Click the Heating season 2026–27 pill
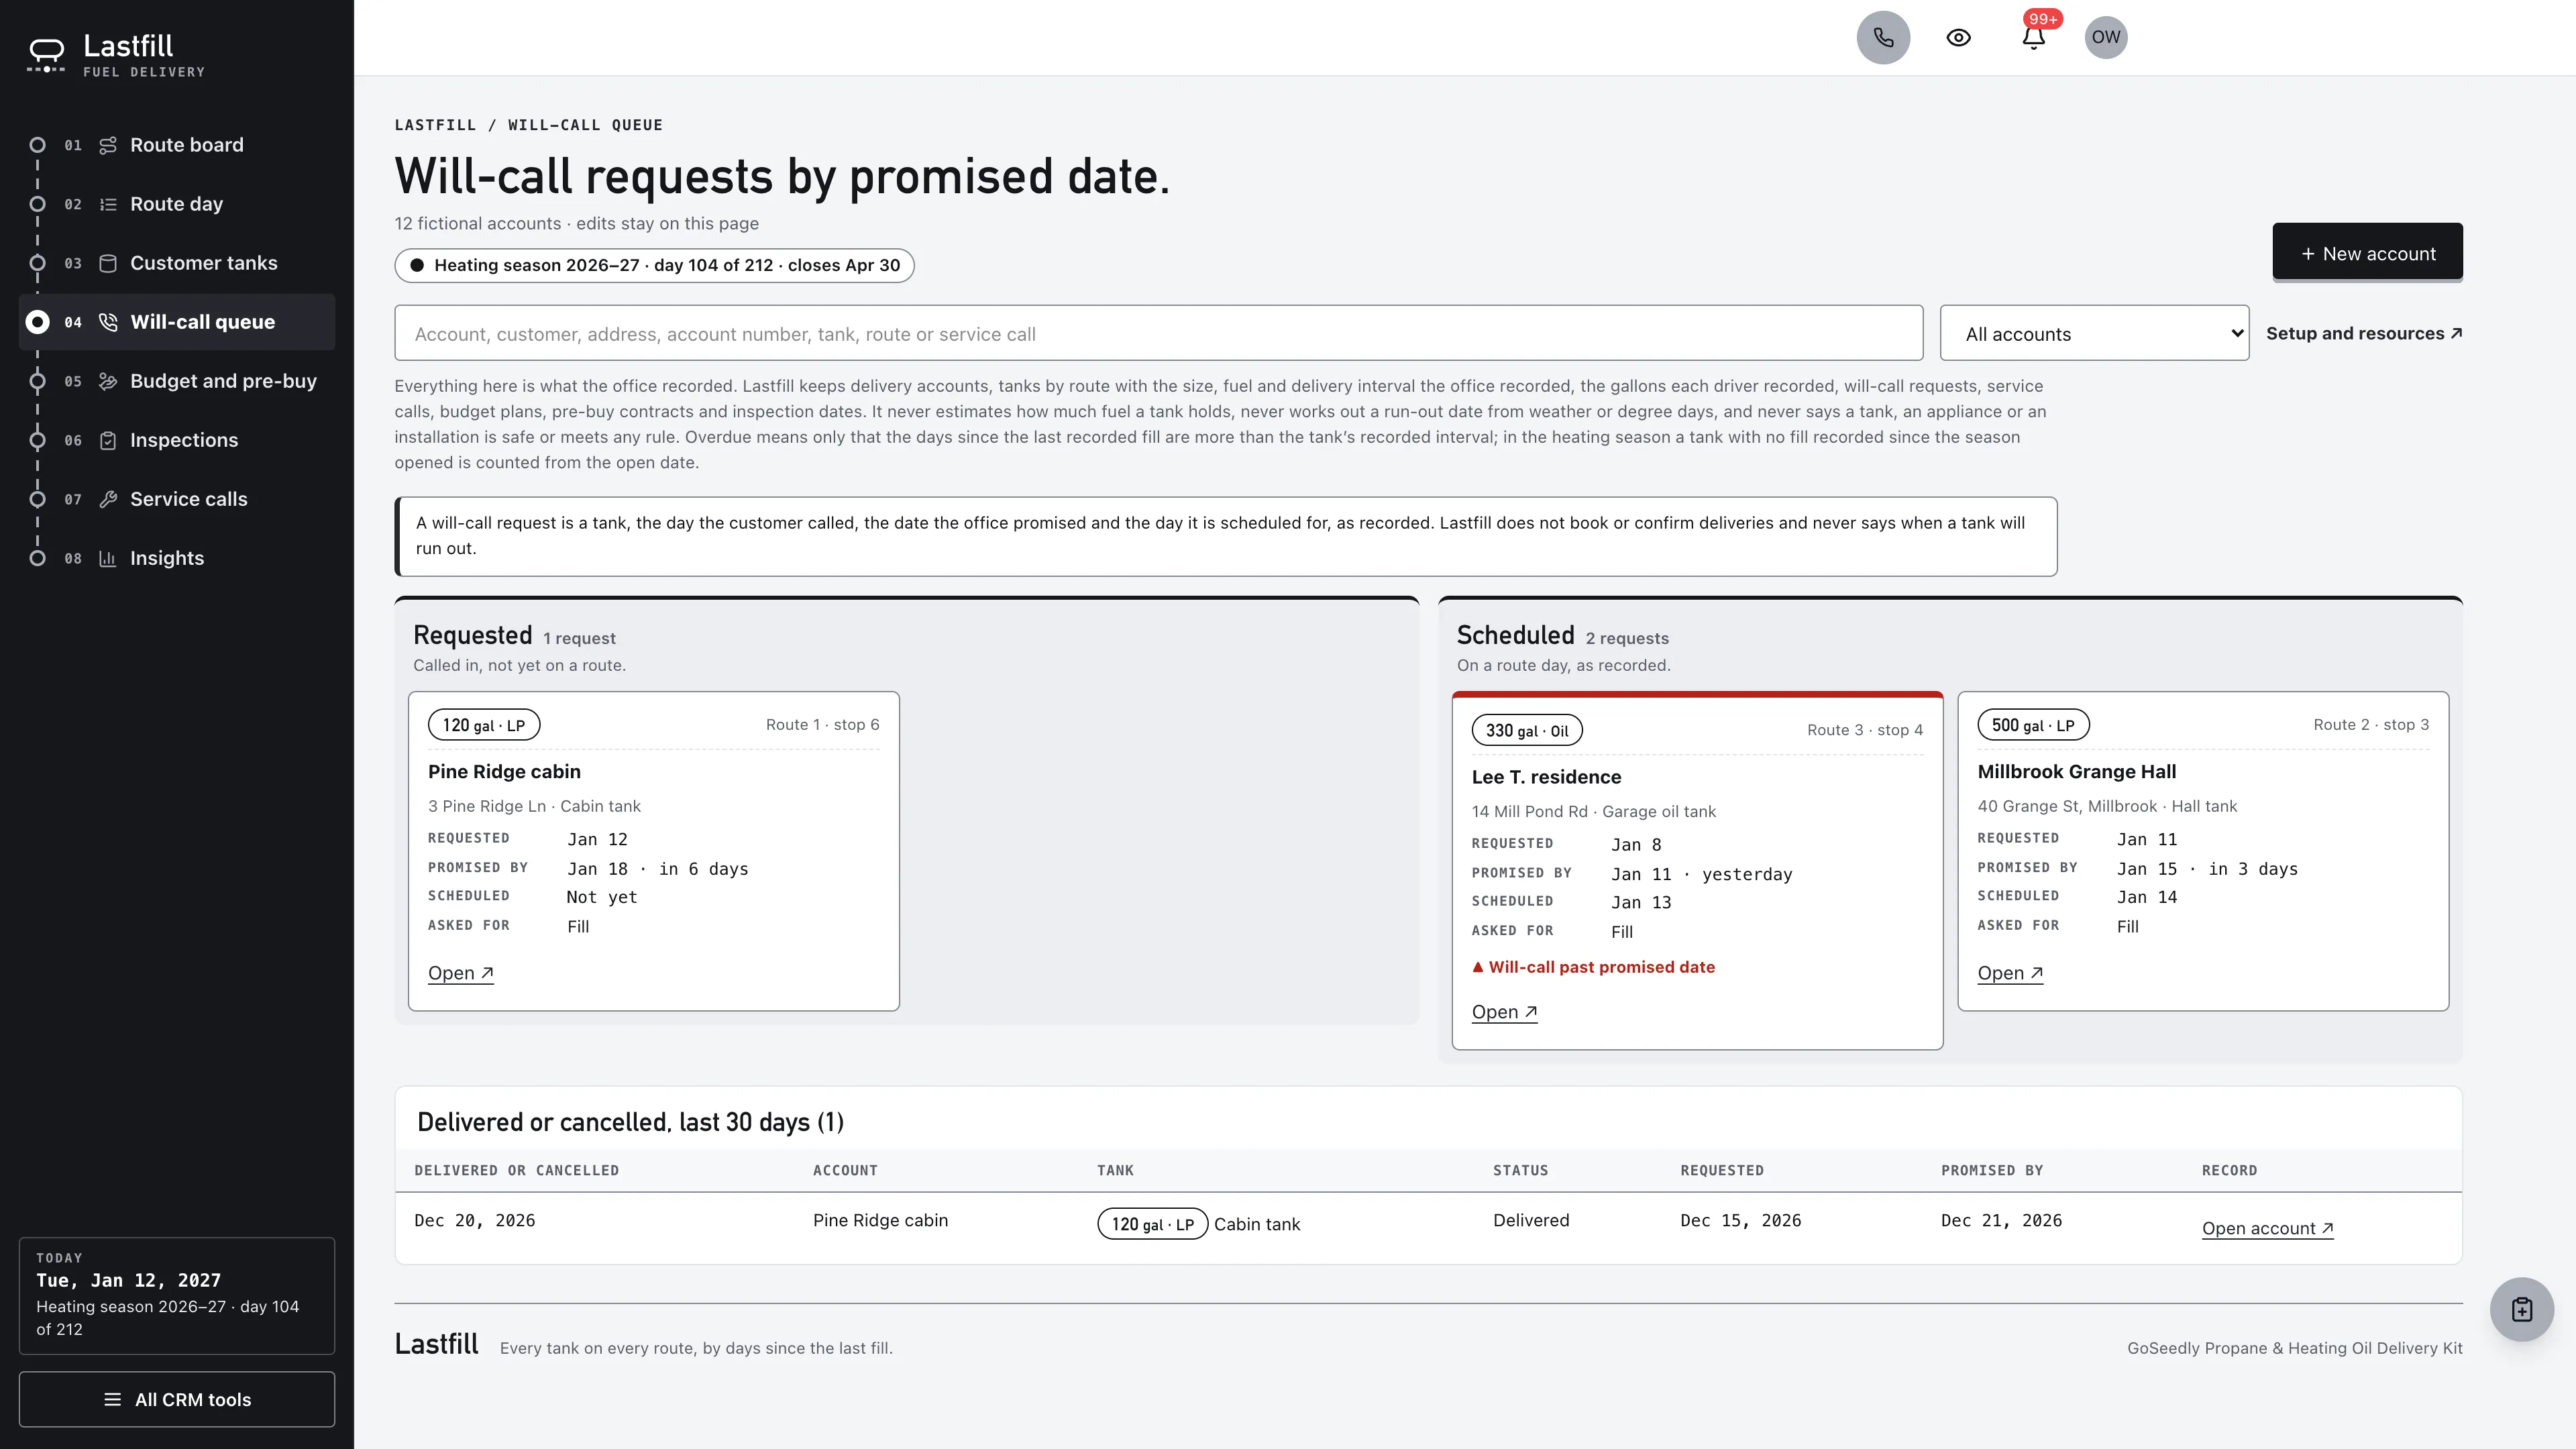The image size is (2576, 1449). tap(654, 265)
